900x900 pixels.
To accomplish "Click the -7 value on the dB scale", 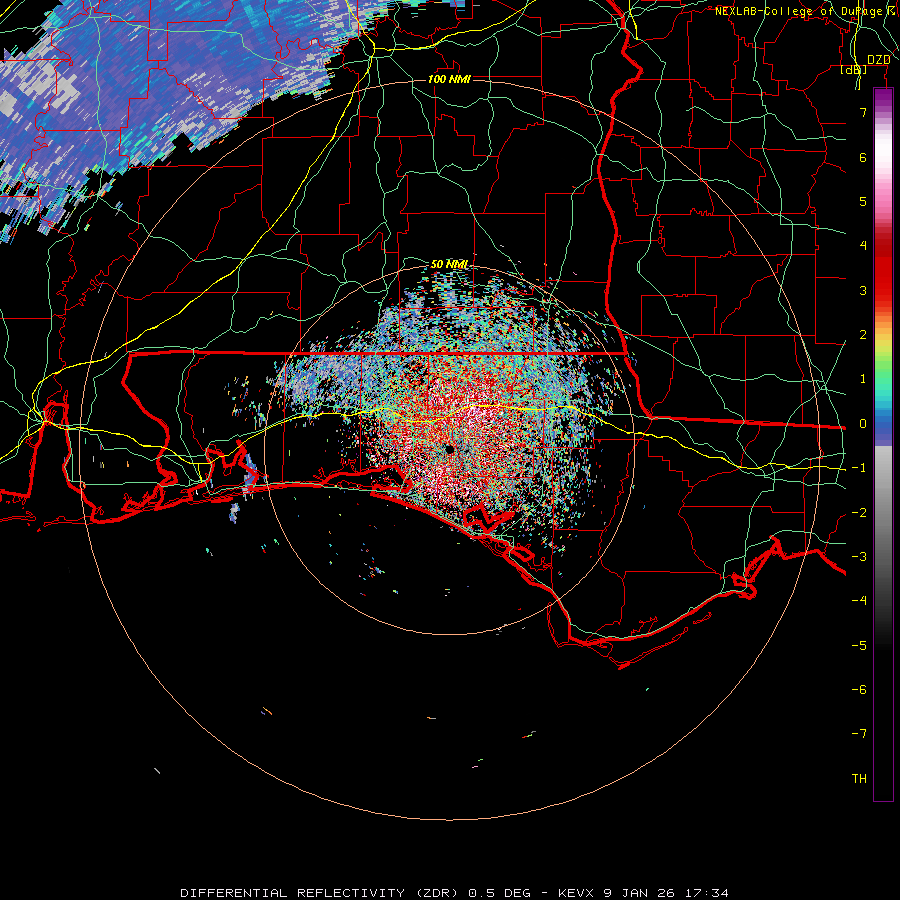I will (859, 734).
